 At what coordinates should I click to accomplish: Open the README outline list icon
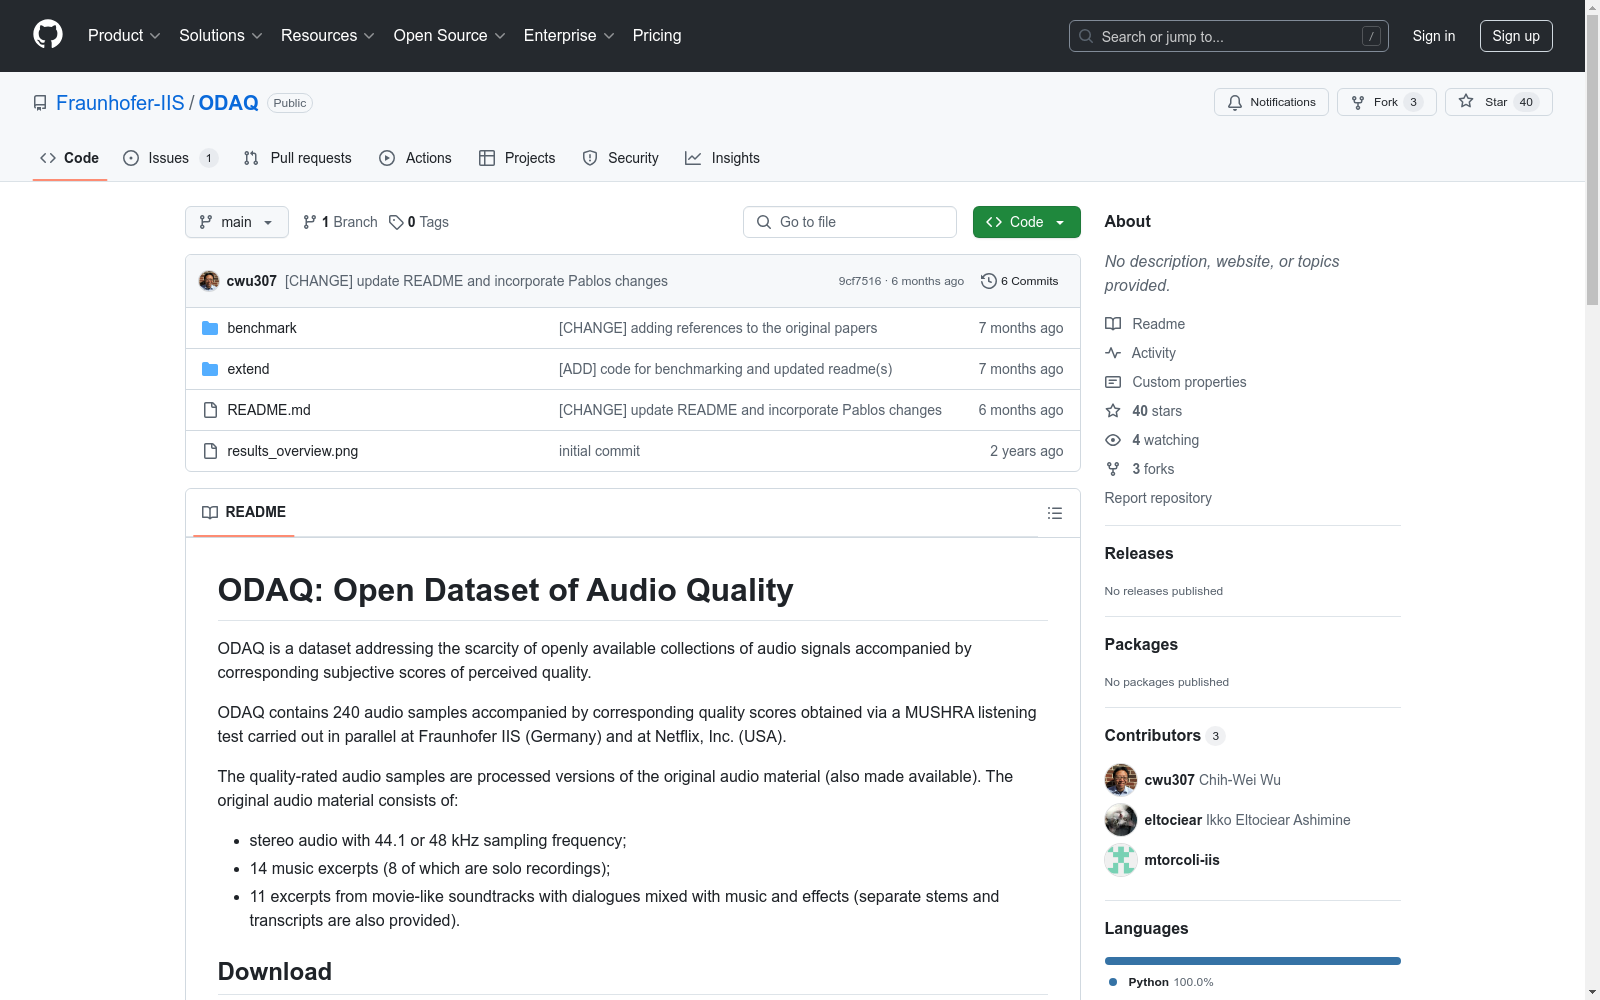pos(1055,513)
